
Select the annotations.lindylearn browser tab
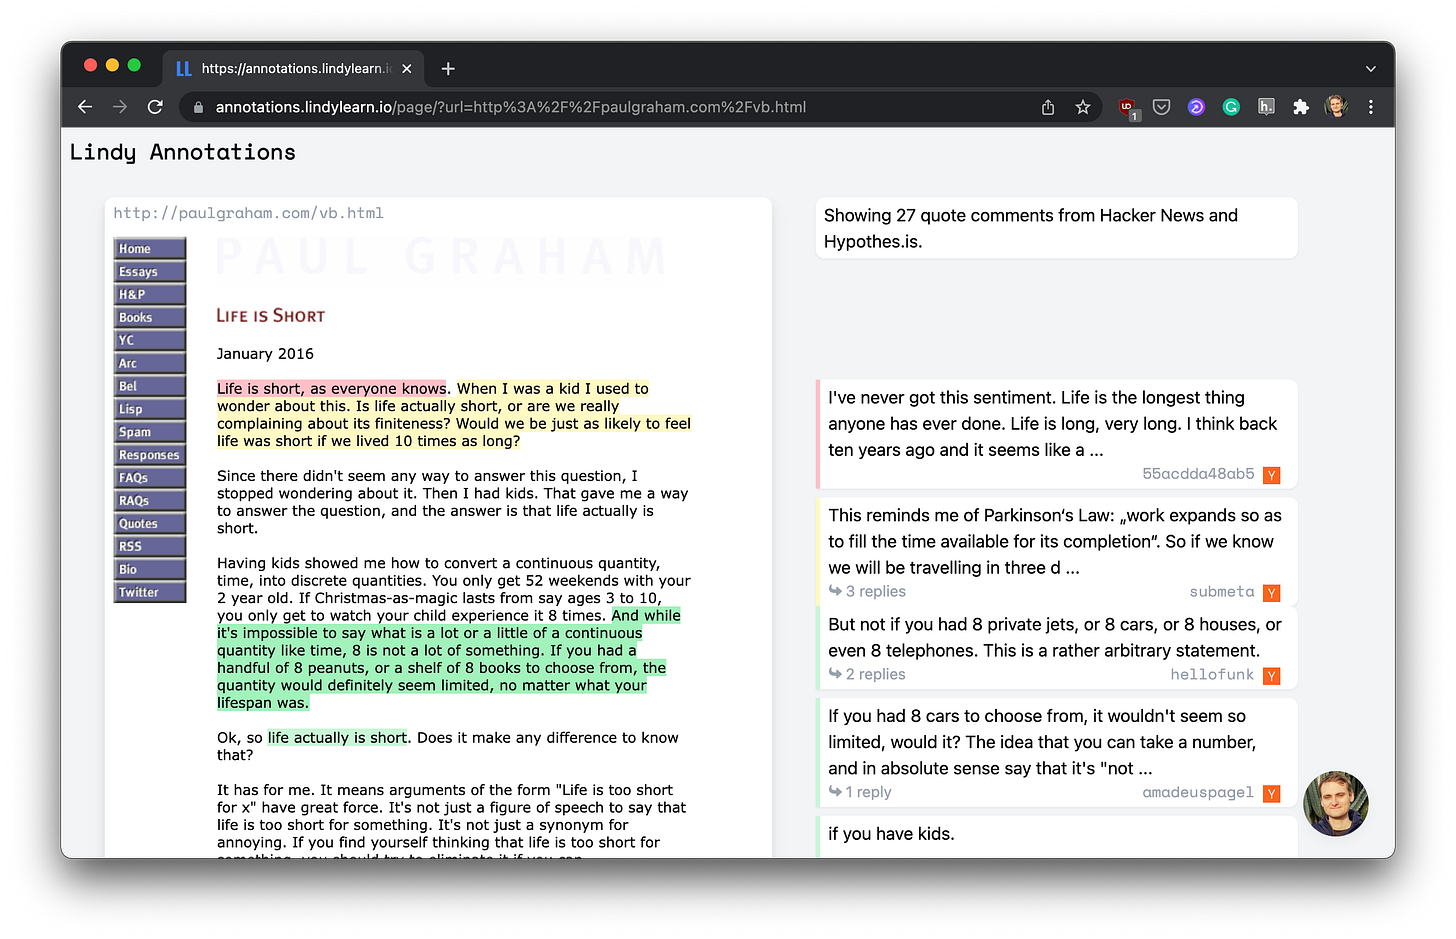294,69
